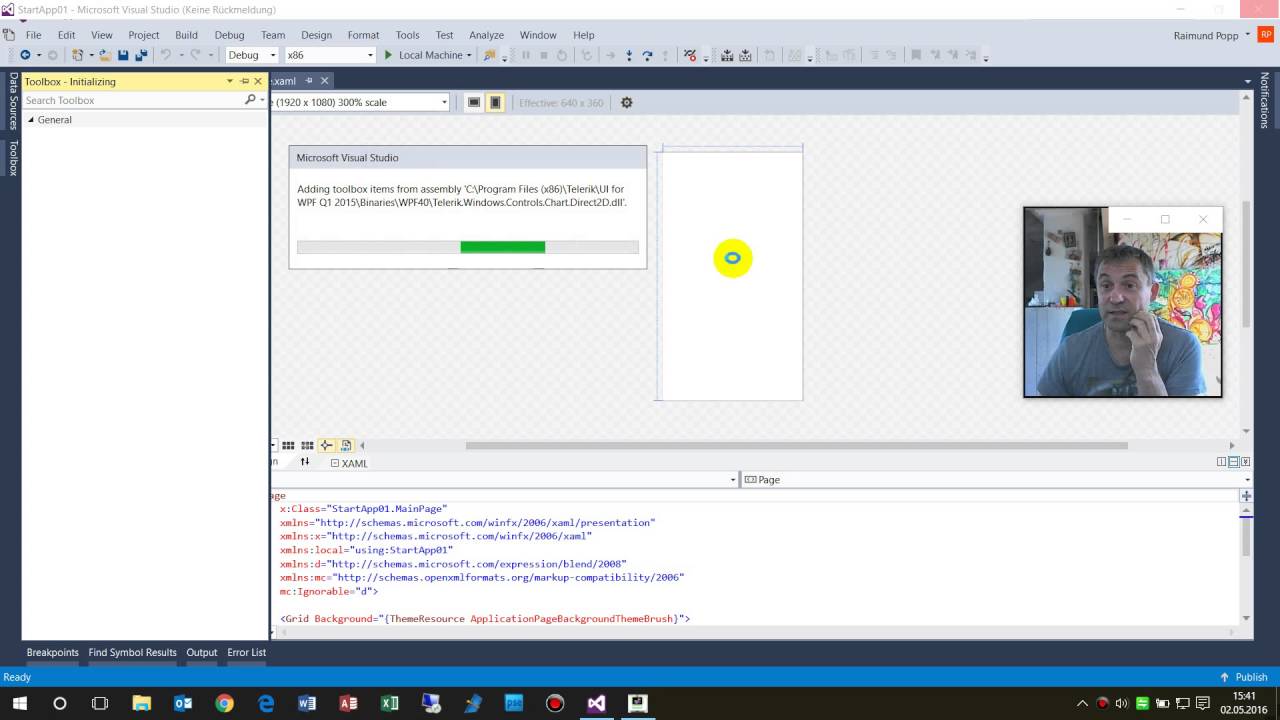Image resolution: width=1280 pixels, height=720 pixels.
Task: Open the File menu
Action: pyautogui.click(x=33, y=35)
